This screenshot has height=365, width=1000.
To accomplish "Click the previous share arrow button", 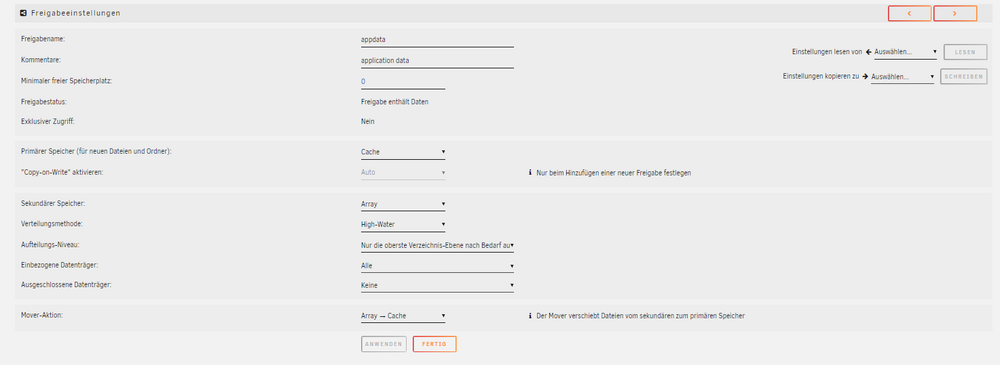I will coord(909,13).
